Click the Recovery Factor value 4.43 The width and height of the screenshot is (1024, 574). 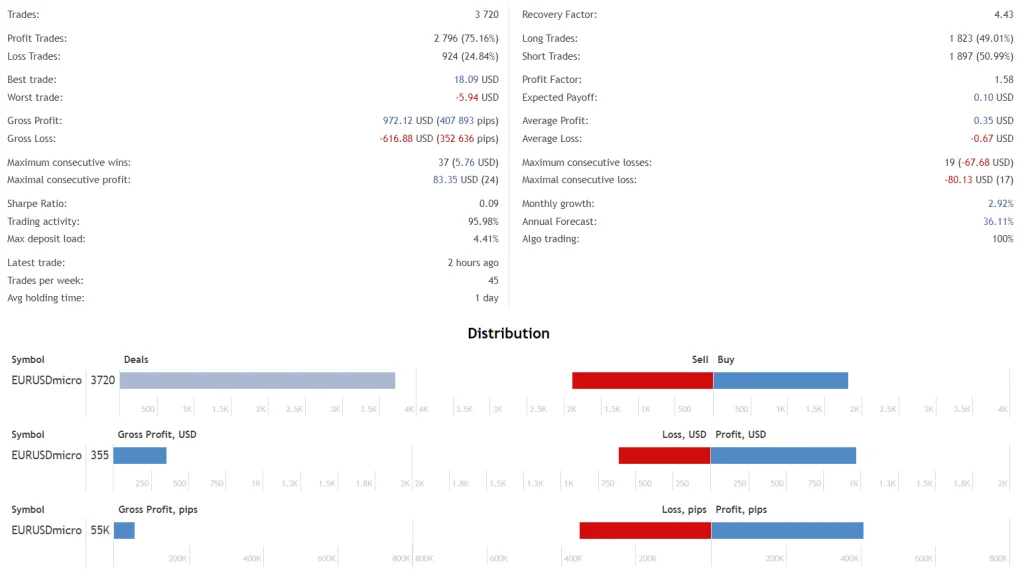[x=1003, y=15]
